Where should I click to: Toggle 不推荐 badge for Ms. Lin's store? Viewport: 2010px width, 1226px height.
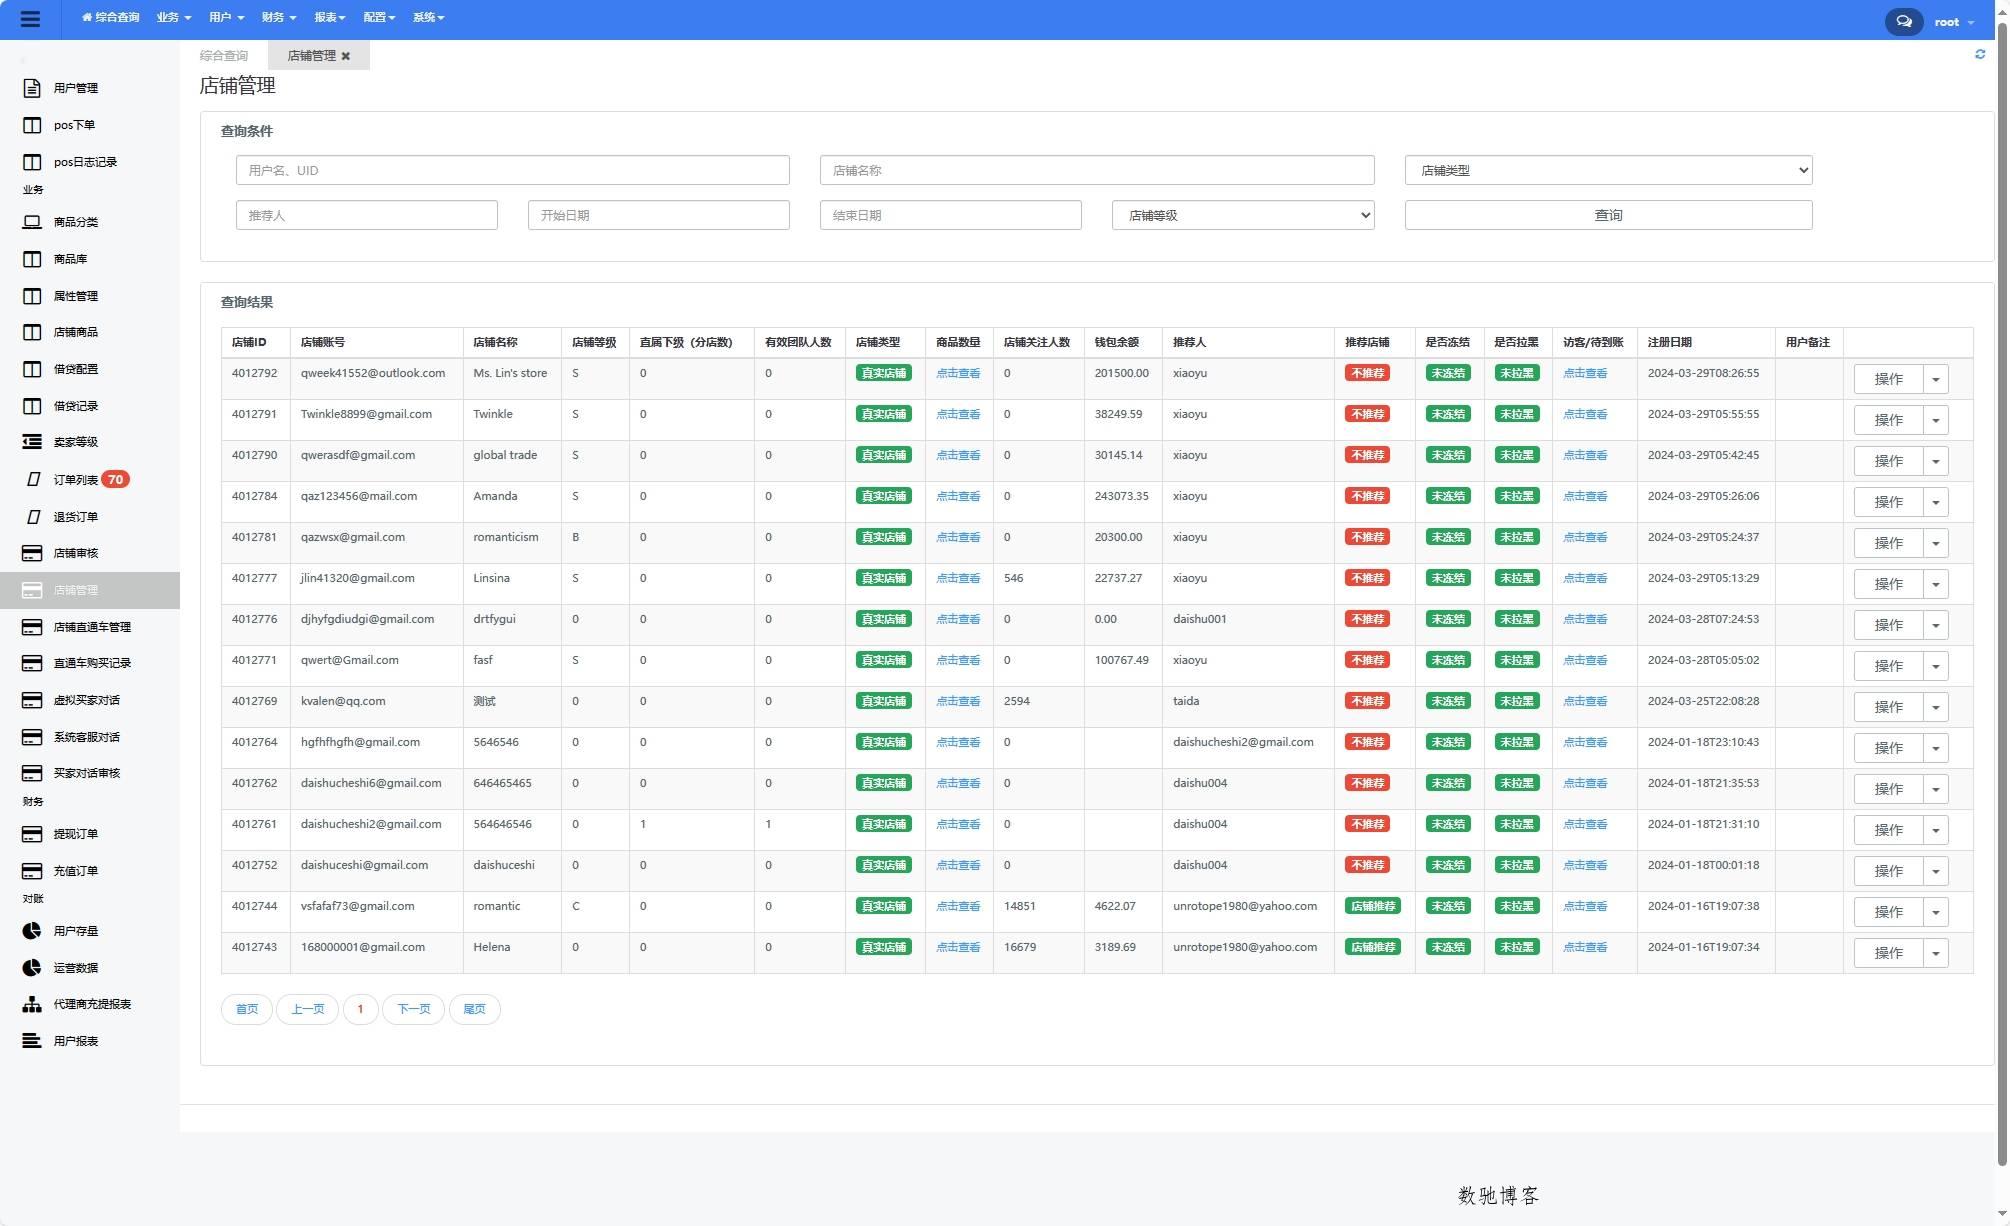click(1367, 373)
